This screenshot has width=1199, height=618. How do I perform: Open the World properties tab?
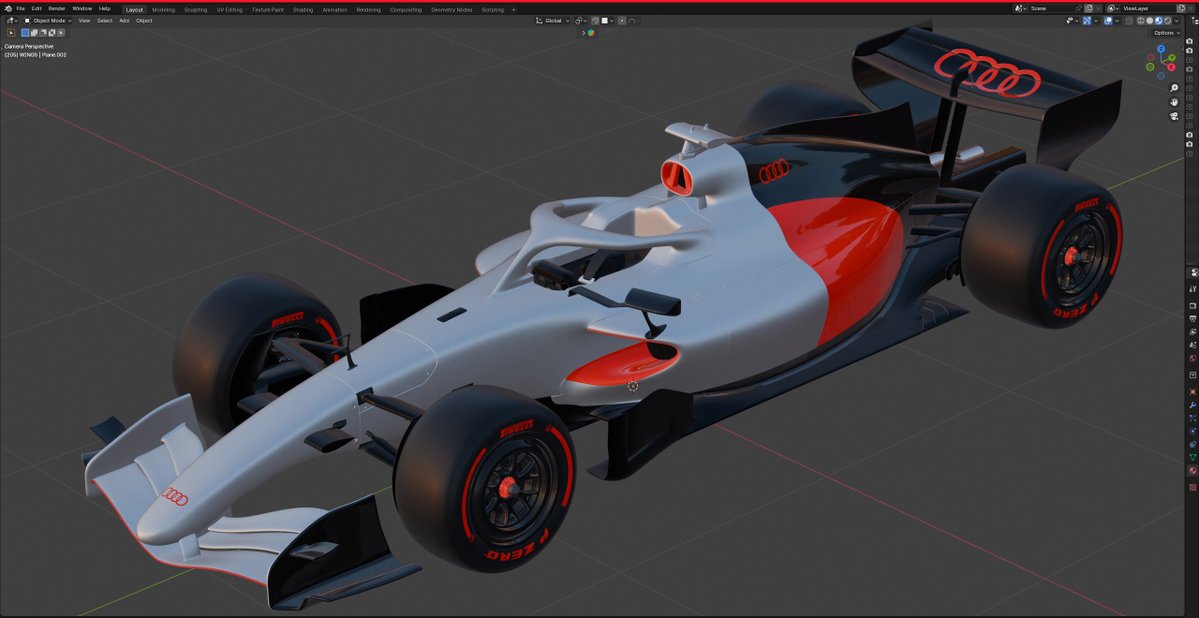coord(1192,358)
